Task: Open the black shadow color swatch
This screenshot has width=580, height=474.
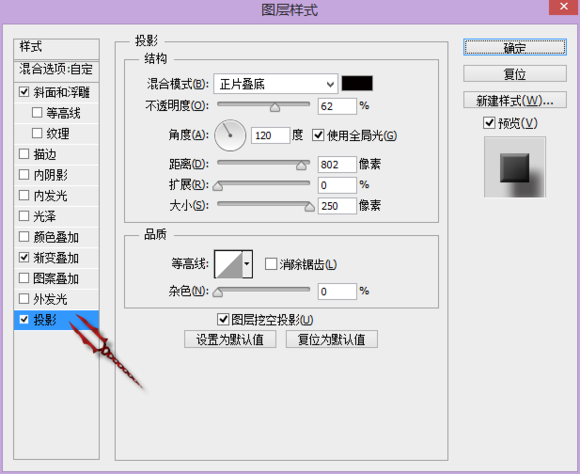Action: click(357, 83)
